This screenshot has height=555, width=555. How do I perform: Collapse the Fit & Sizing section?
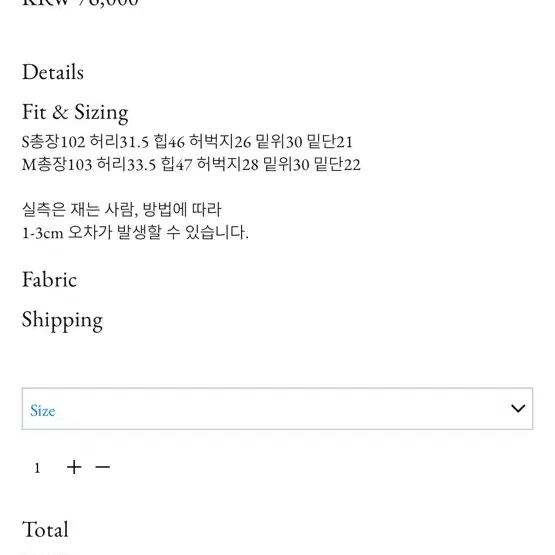[75, 113]
